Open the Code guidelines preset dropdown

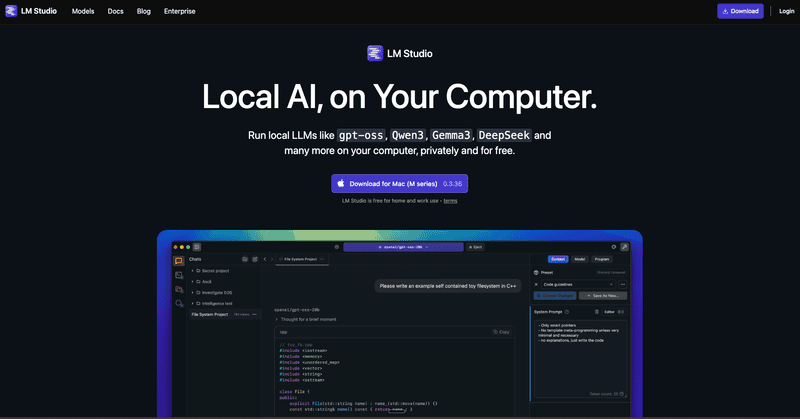[x=578, y=284]
